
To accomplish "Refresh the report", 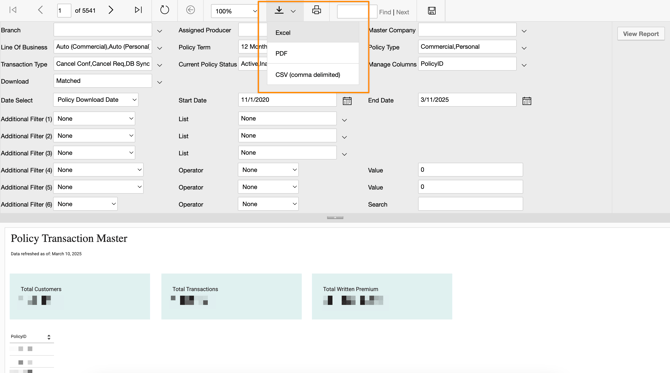I will (165, 10).
